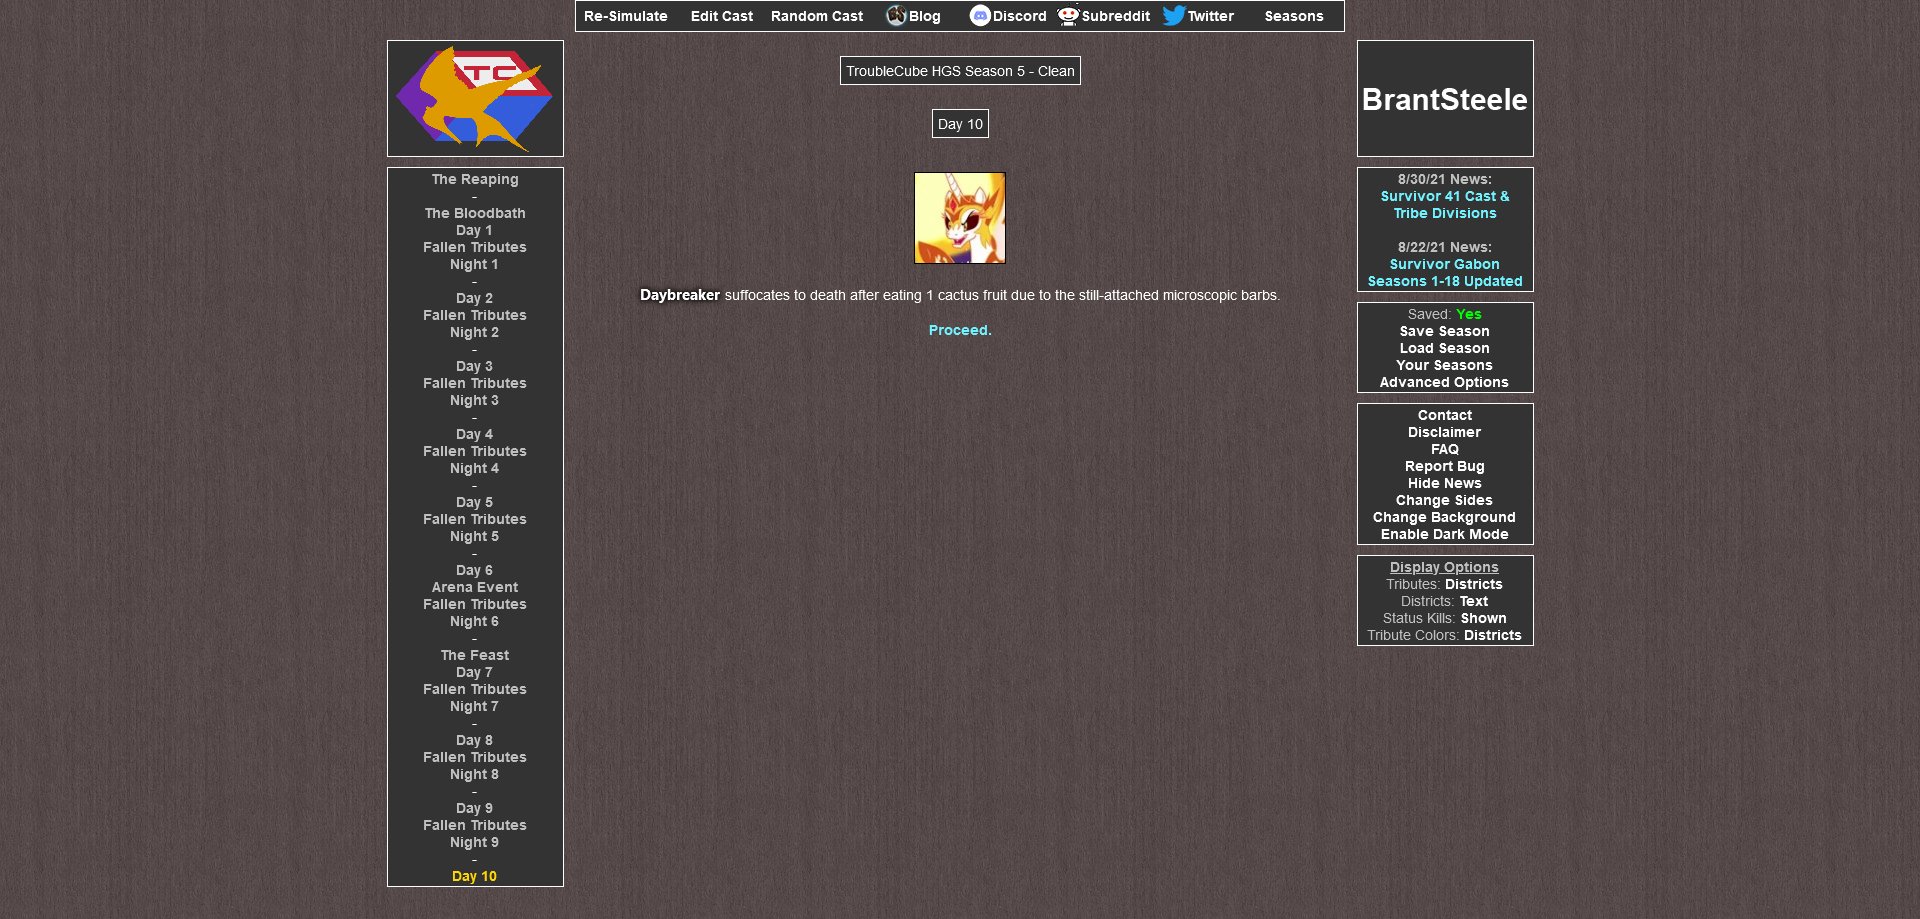Click Save Season

1445,331
